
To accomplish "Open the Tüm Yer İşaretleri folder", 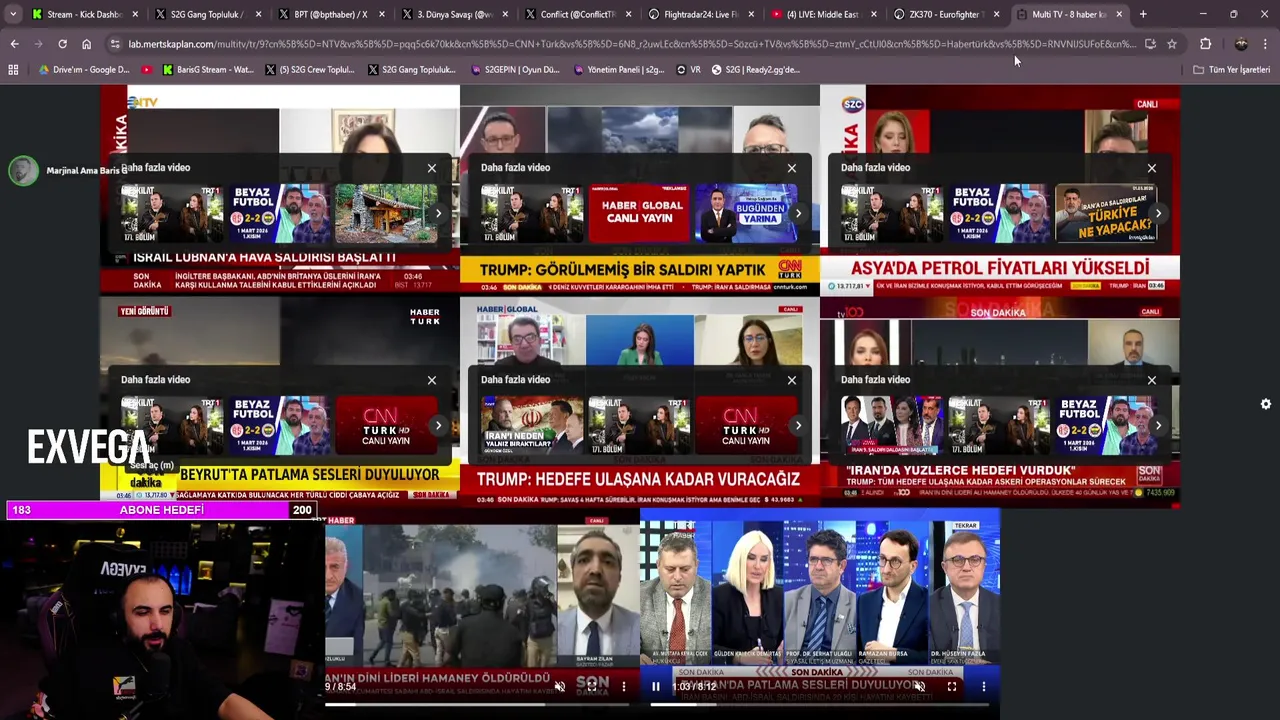I will tap(1232, 70).
